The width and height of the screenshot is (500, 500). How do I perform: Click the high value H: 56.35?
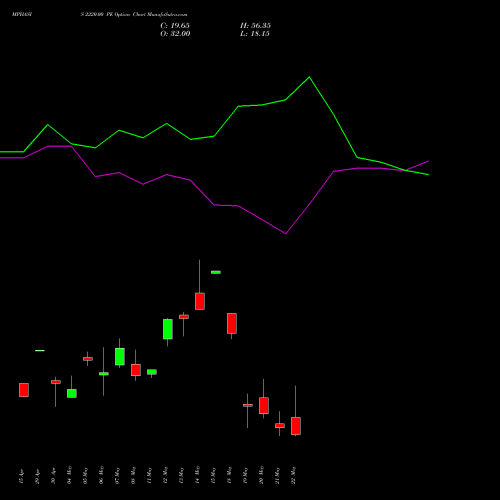tap(255, 26)
